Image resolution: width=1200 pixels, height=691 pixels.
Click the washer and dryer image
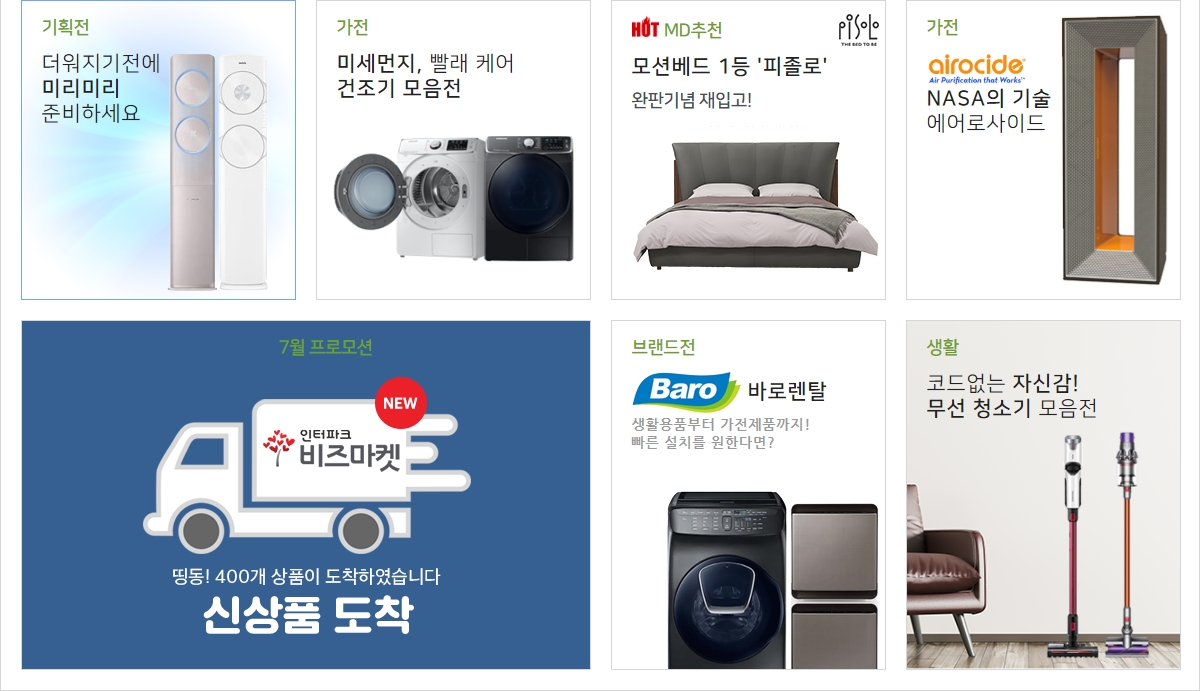[454, 199]
